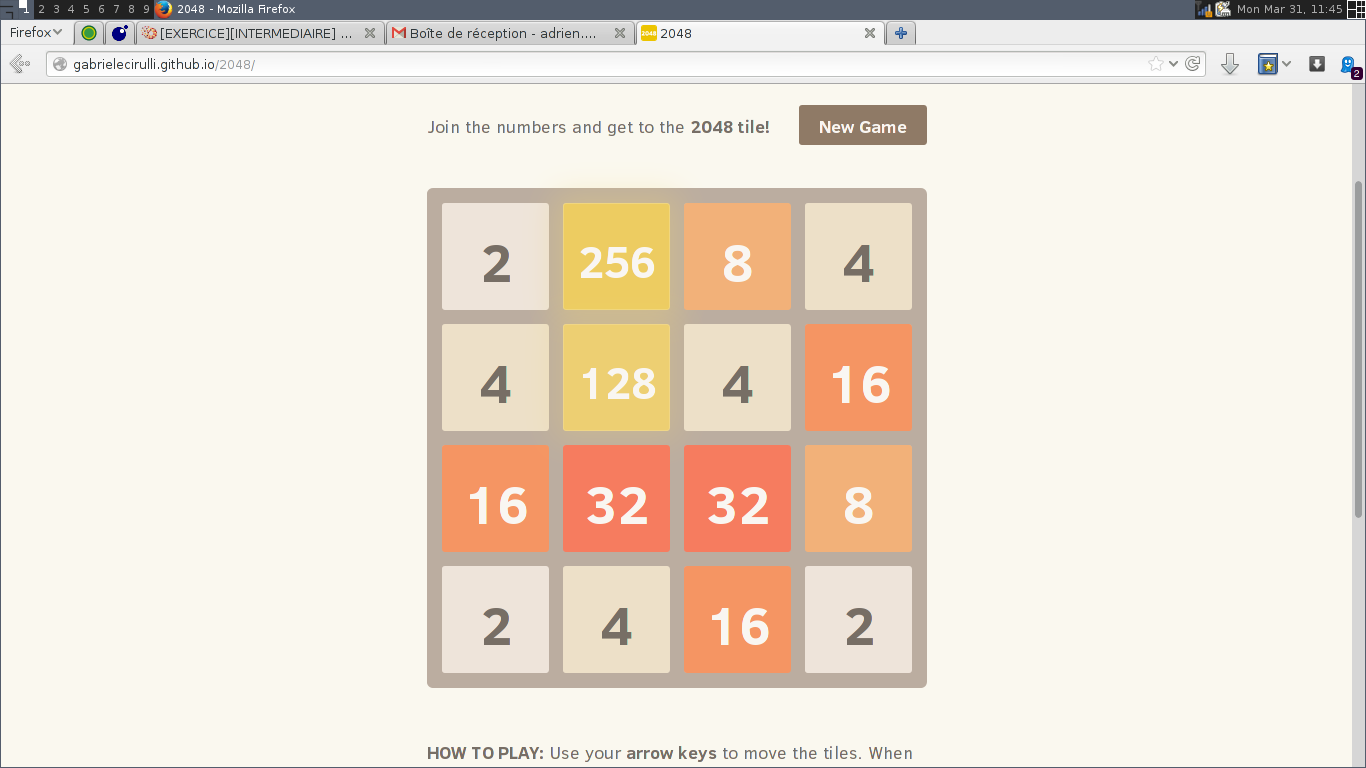Viewport: 1366px width, 768px height.
Task: Expand the chevron beside the bookmark star
Action: 1173,62
